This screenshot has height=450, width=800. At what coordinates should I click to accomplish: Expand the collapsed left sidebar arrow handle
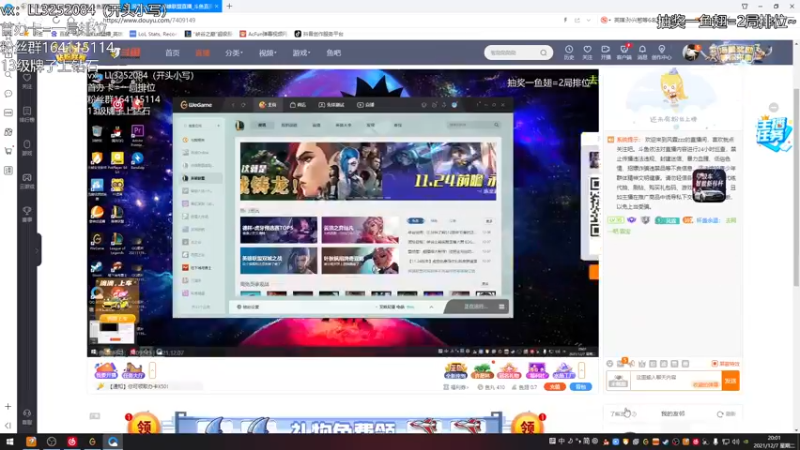[x=37, y=250]
